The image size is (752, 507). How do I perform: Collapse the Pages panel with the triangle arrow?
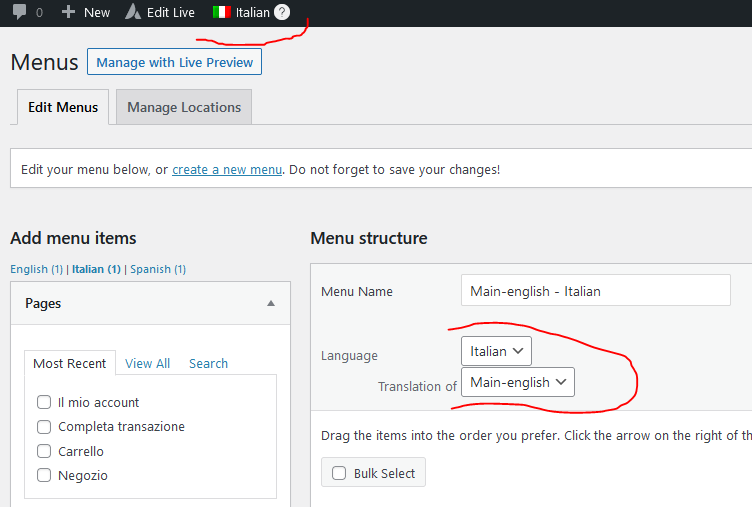271,303
